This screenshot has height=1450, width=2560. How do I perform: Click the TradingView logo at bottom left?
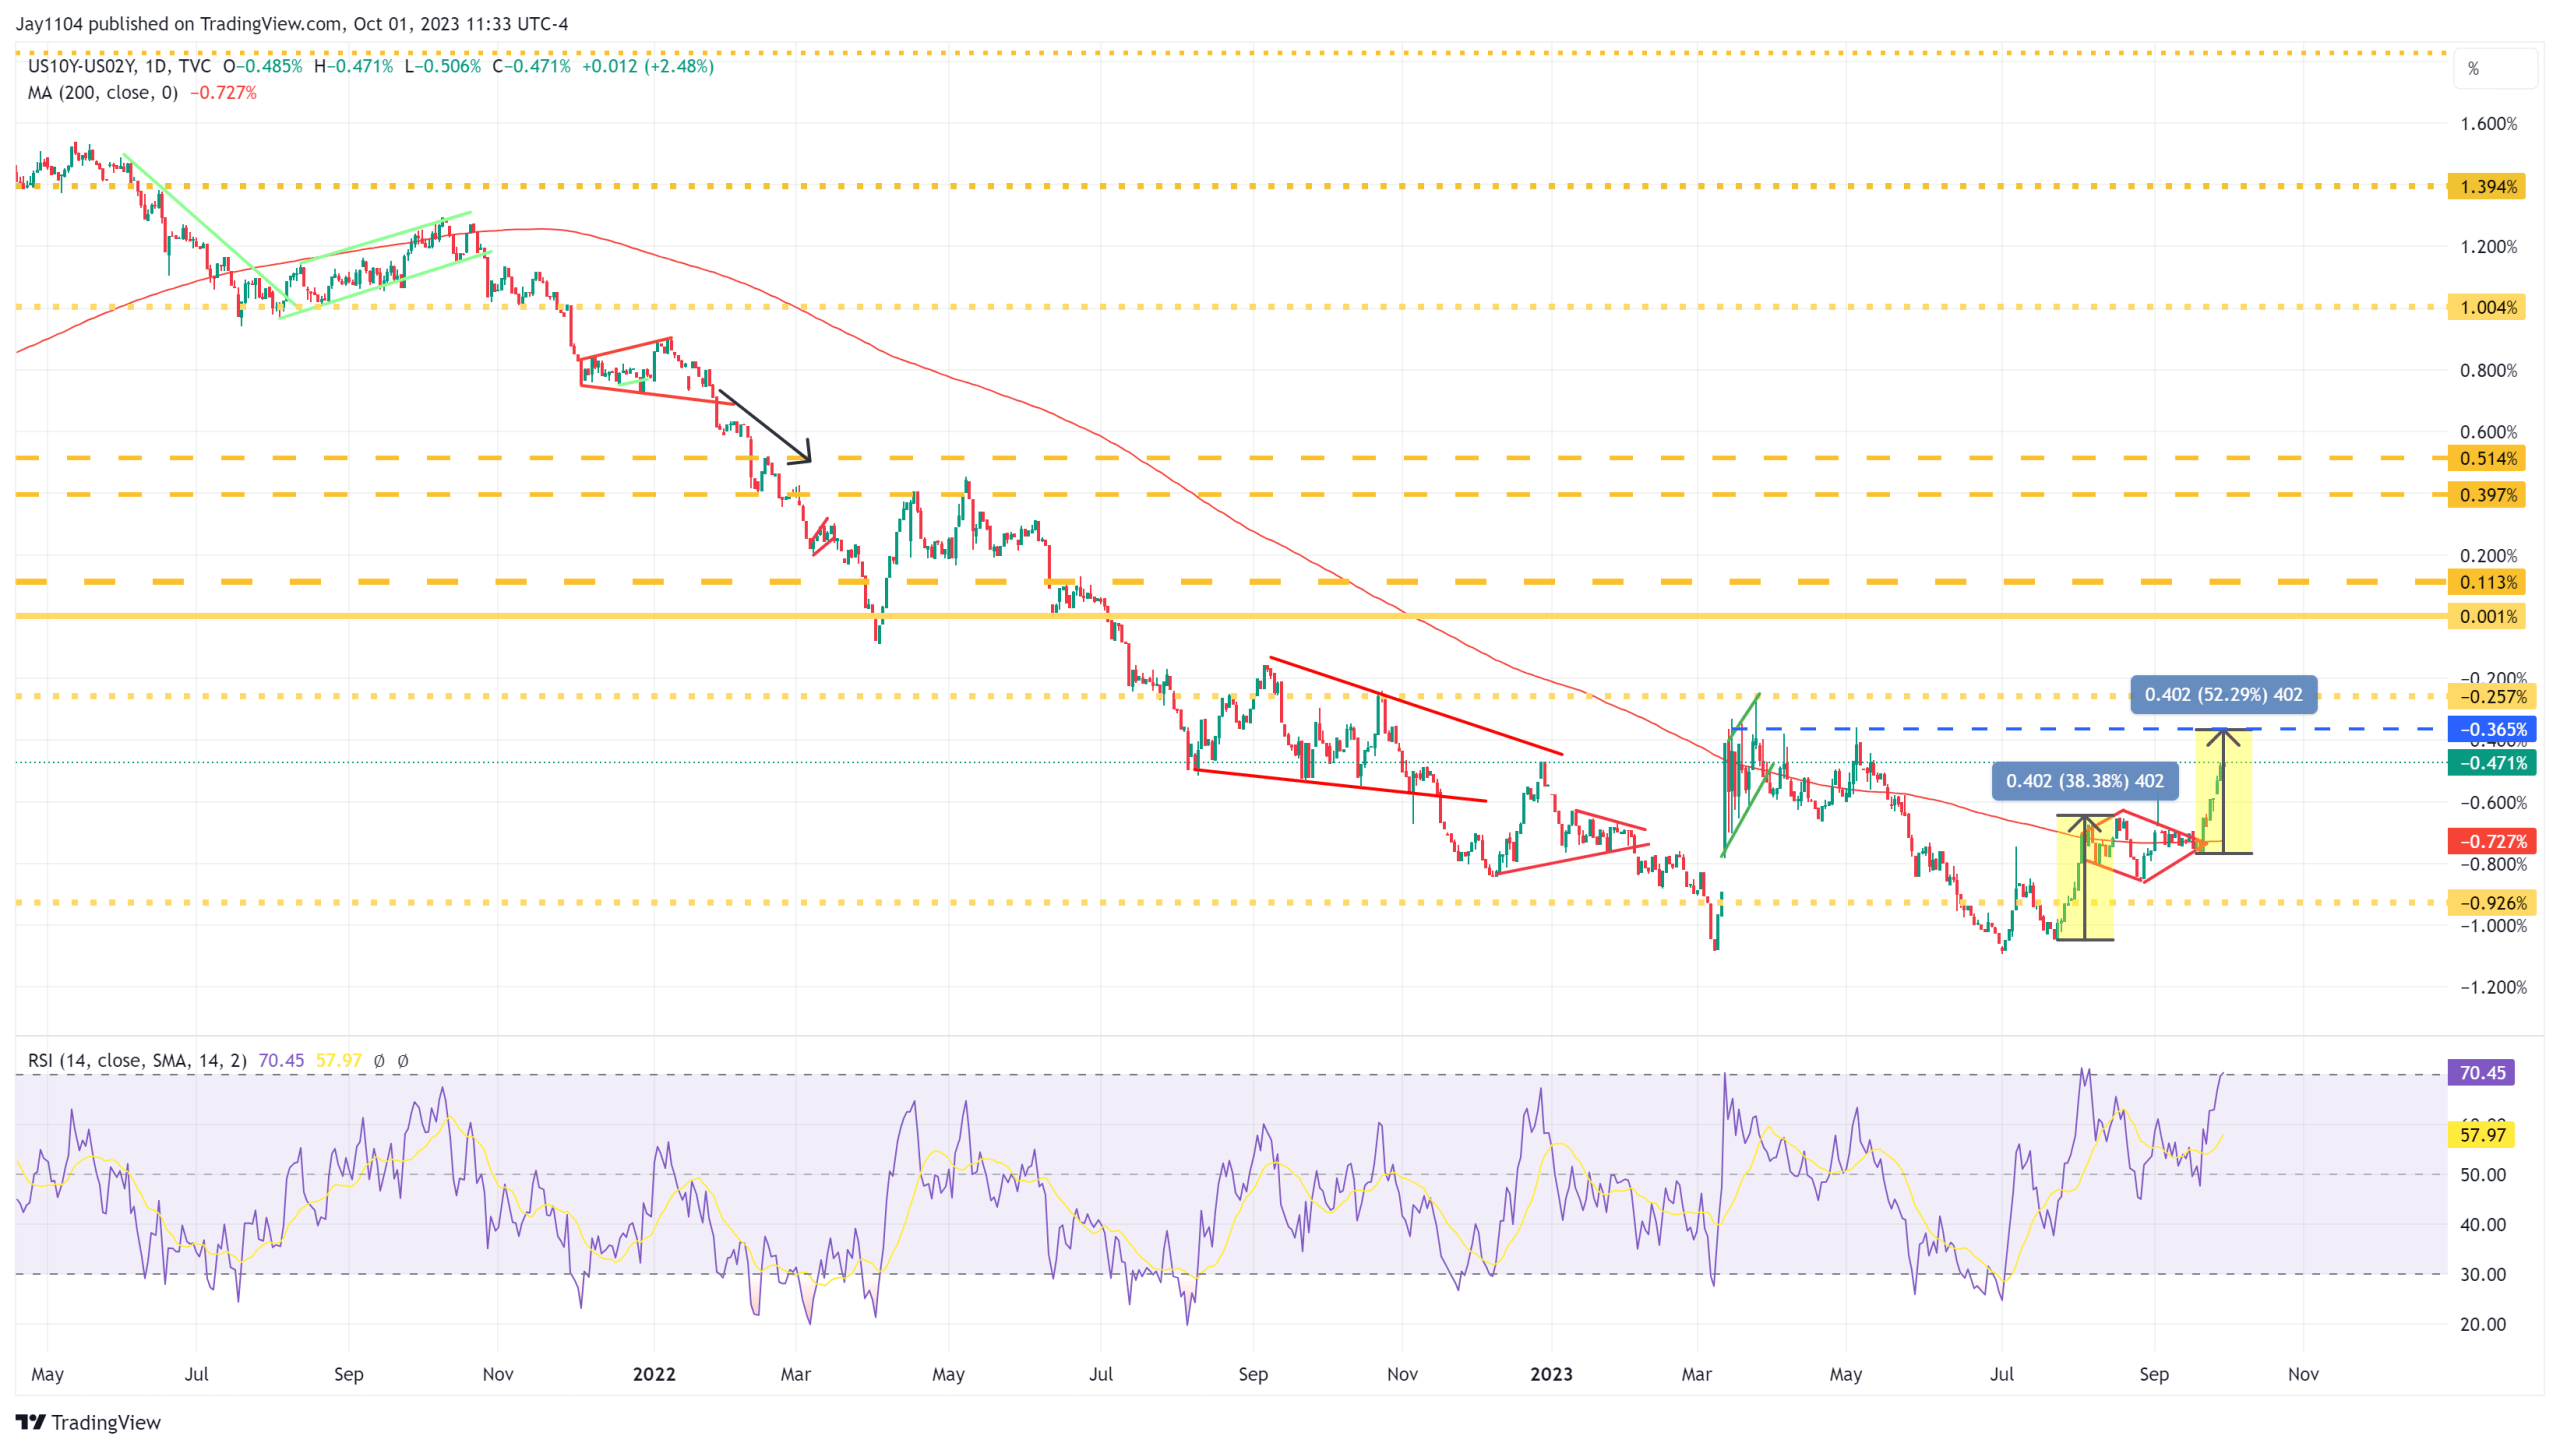[88, 1422]
